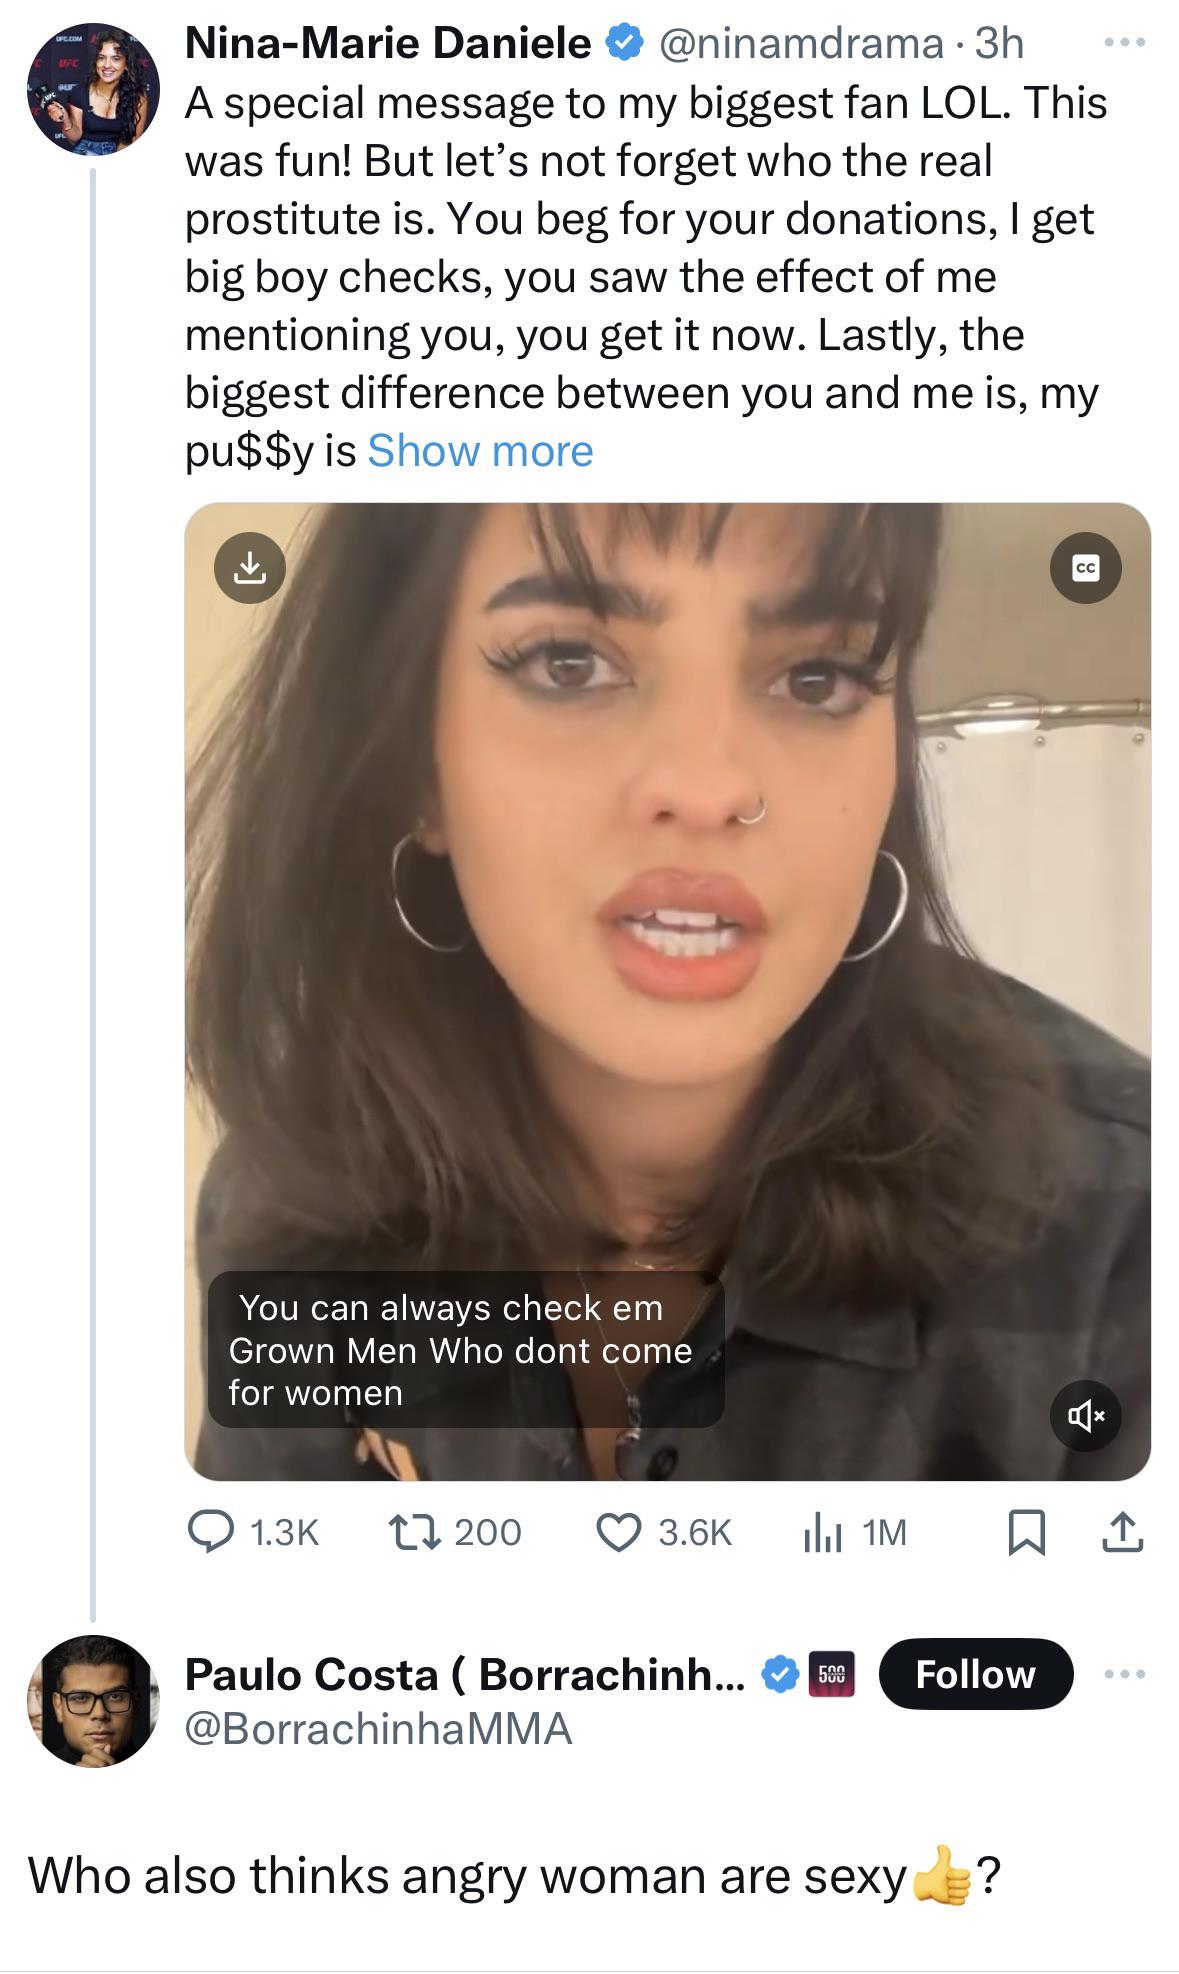The width and height of the screenshot is (1179, 1974).
Task: Click the download icon on the video
Action: 250,568
